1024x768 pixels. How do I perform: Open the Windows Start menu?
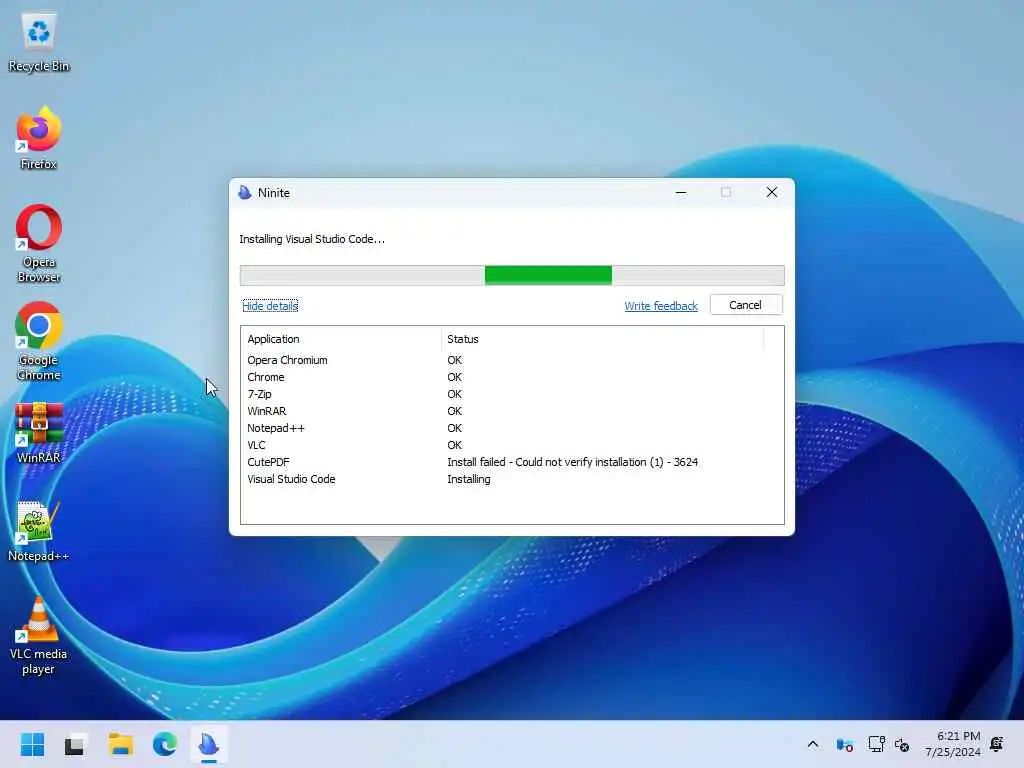click(x=32, y=744)
